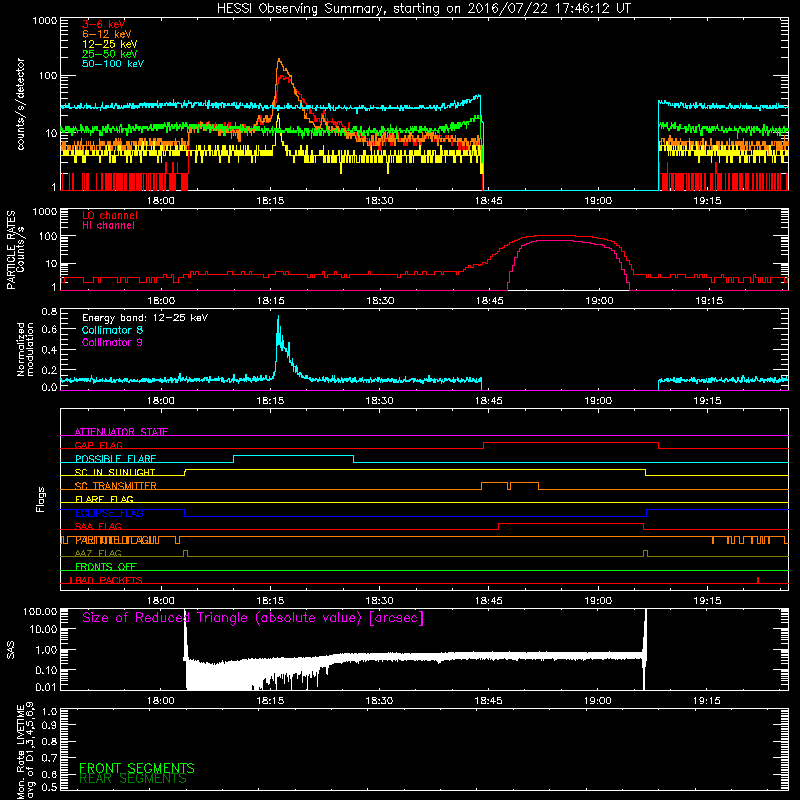
Task: Click the counts/s/detector axis label
Action: [x=20, y=104]
